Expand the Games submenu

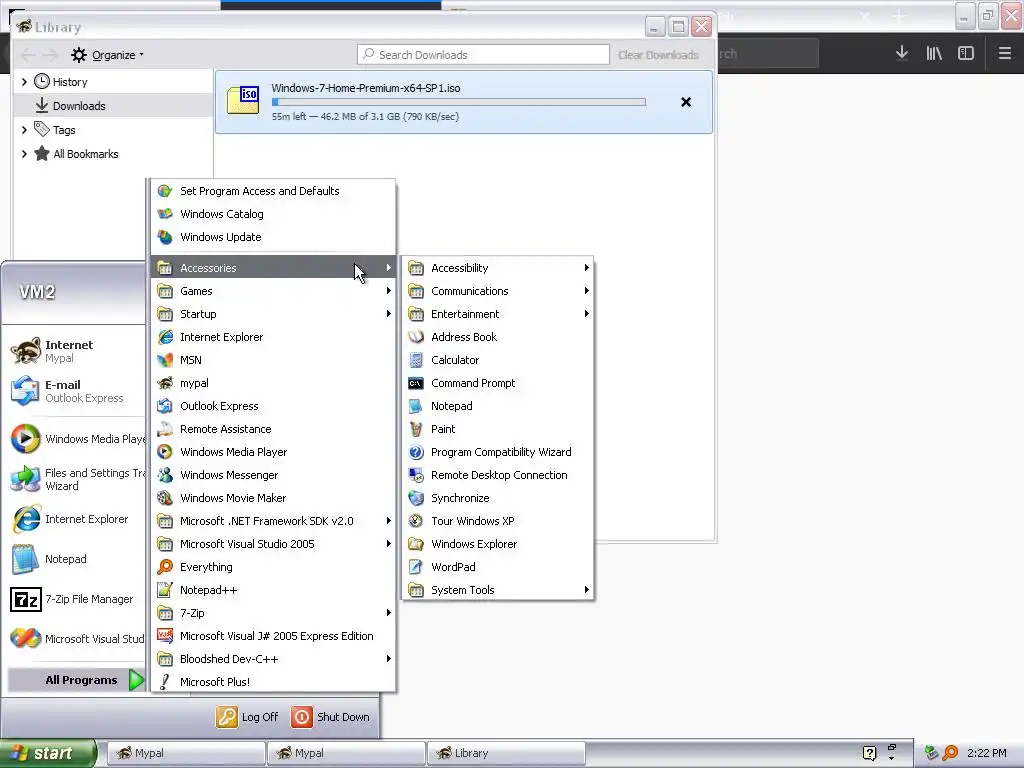pyautogui.click(x=273, y=291)
